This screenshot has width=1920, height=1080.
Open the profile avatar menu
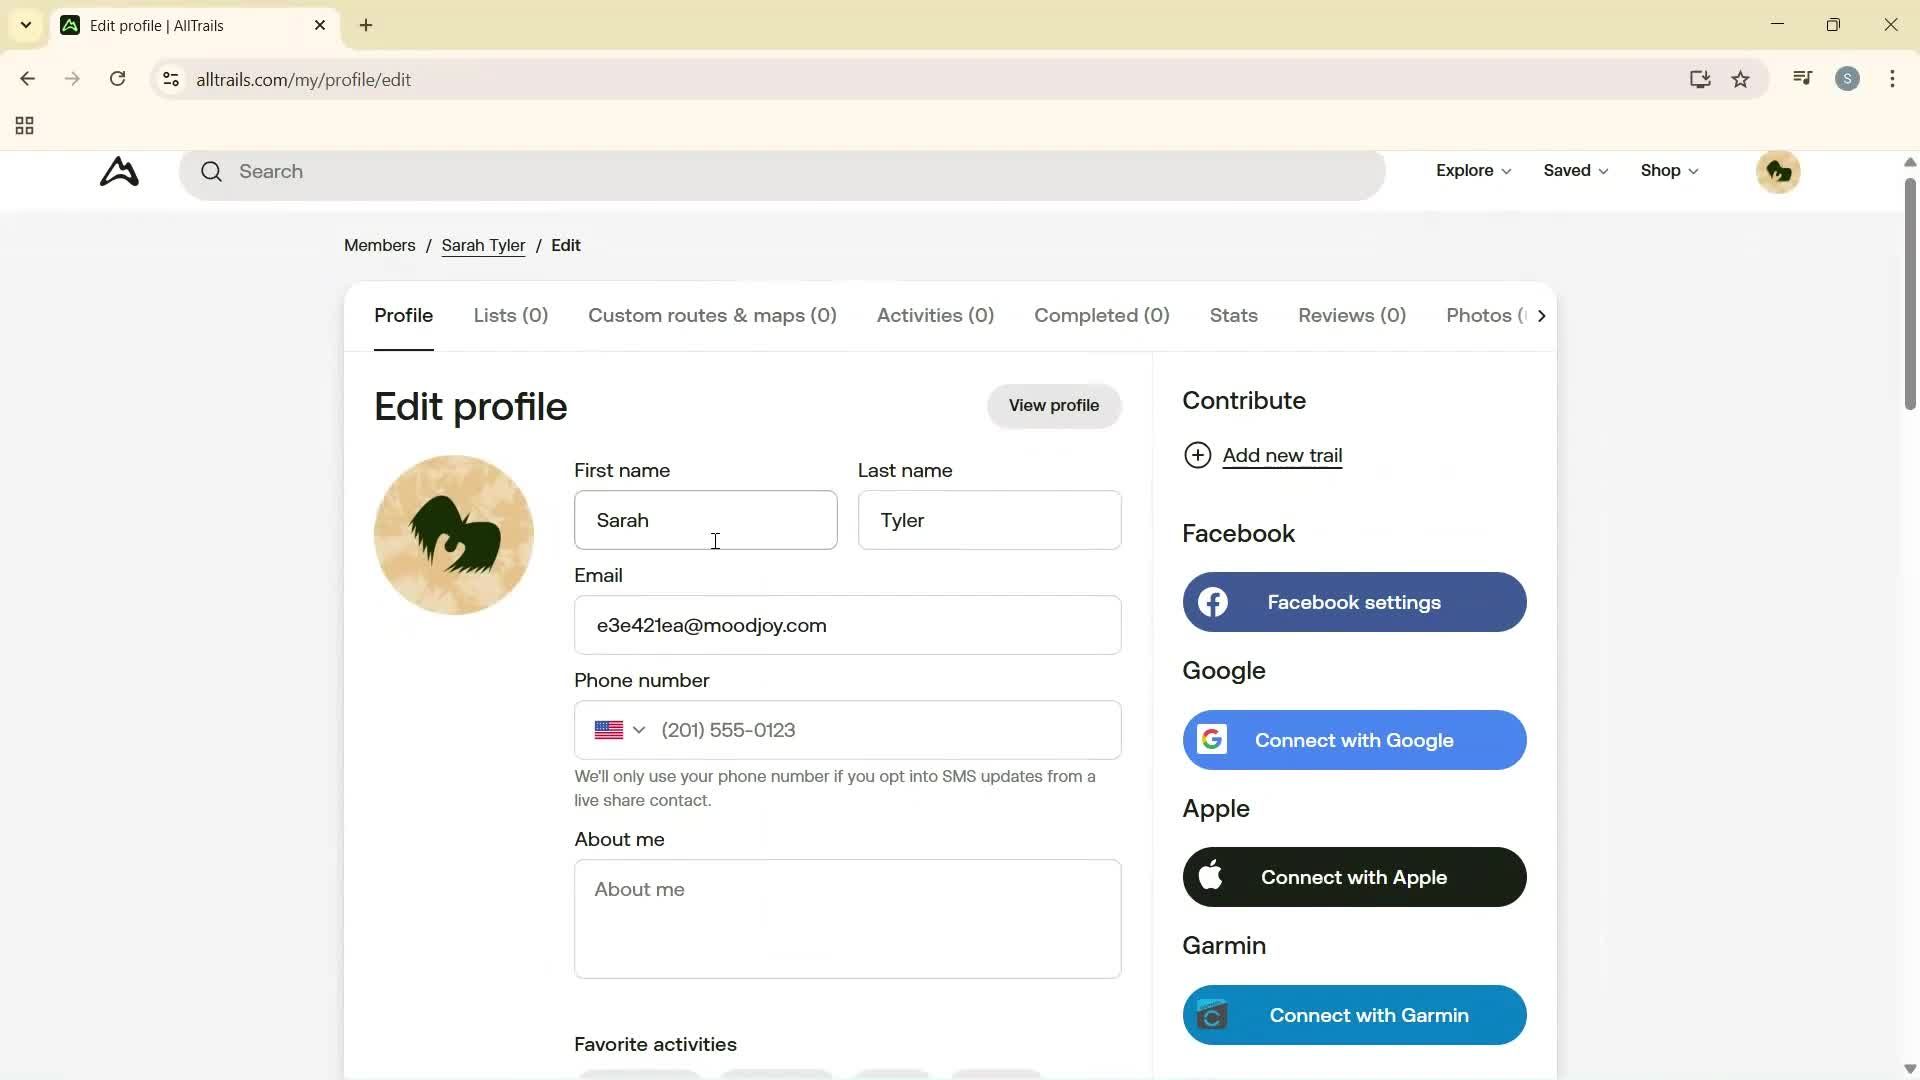click(1779, 171)
